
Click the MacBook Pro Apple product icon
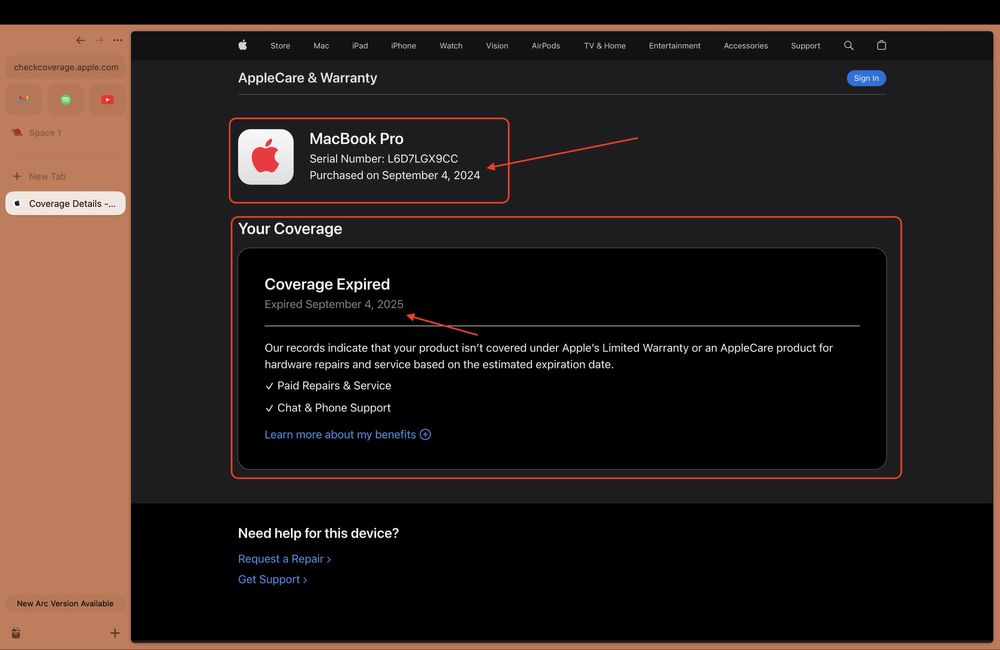click(266, 157)
